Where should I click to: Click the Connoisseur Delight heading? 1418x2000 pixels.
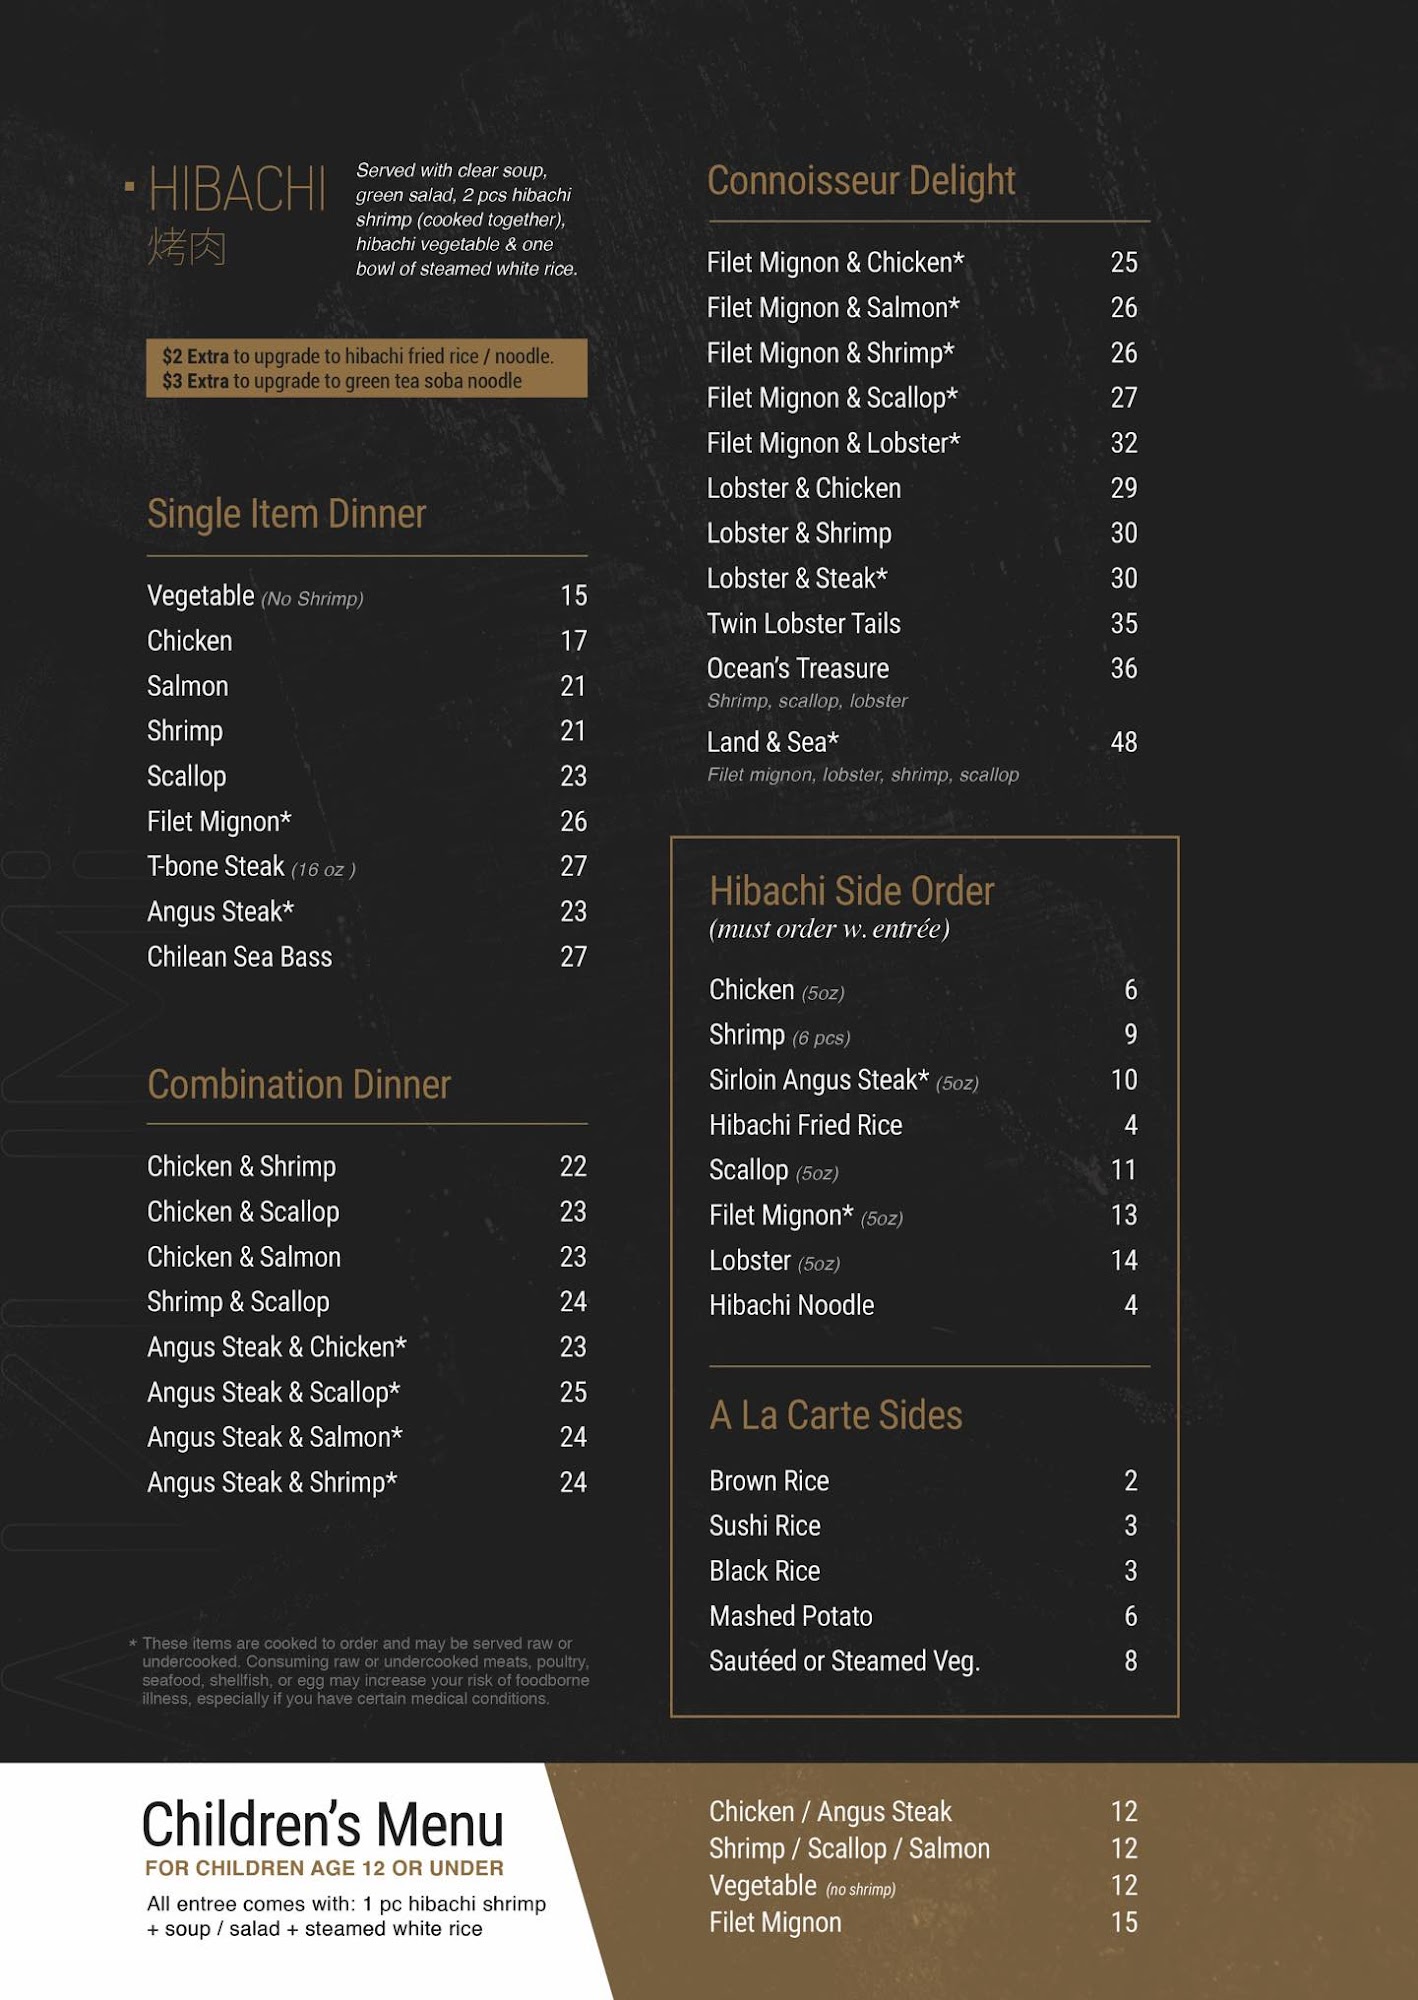(x=861, y=181)
